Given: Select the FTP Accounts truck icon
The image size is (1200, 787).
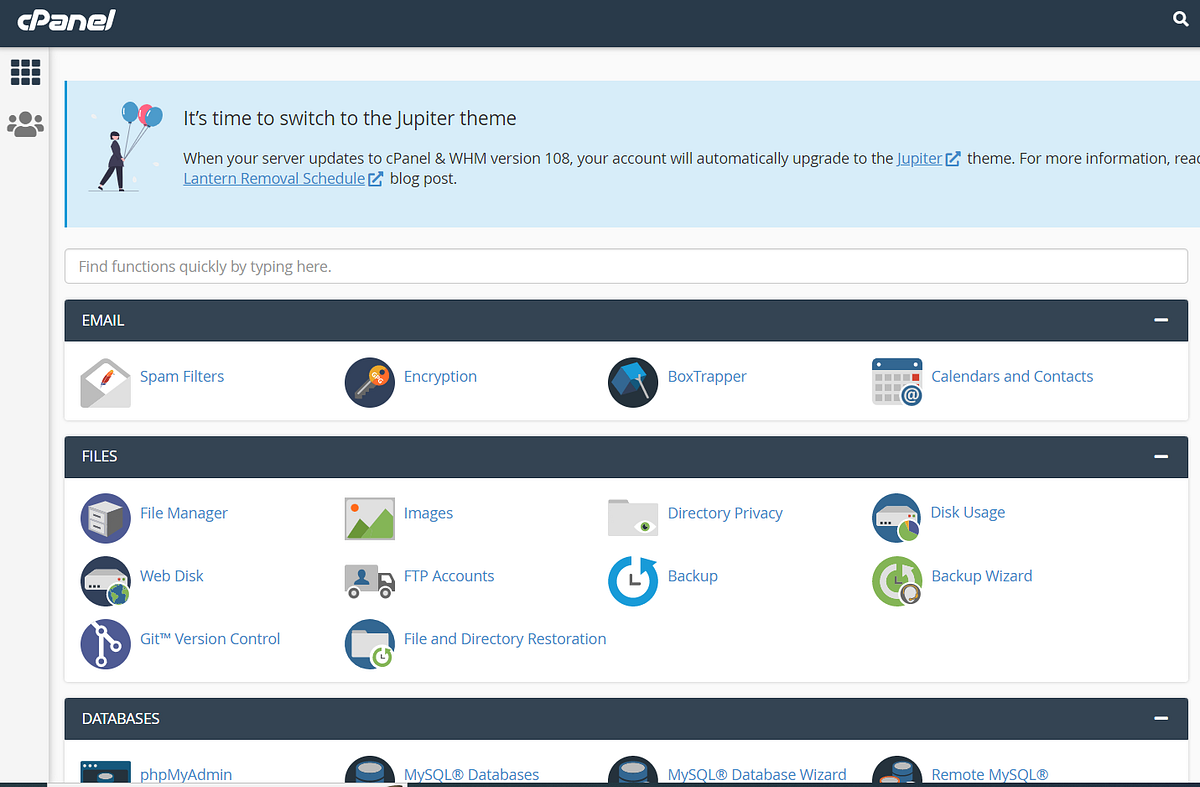Looking at the screenshot, I should 369,581.
